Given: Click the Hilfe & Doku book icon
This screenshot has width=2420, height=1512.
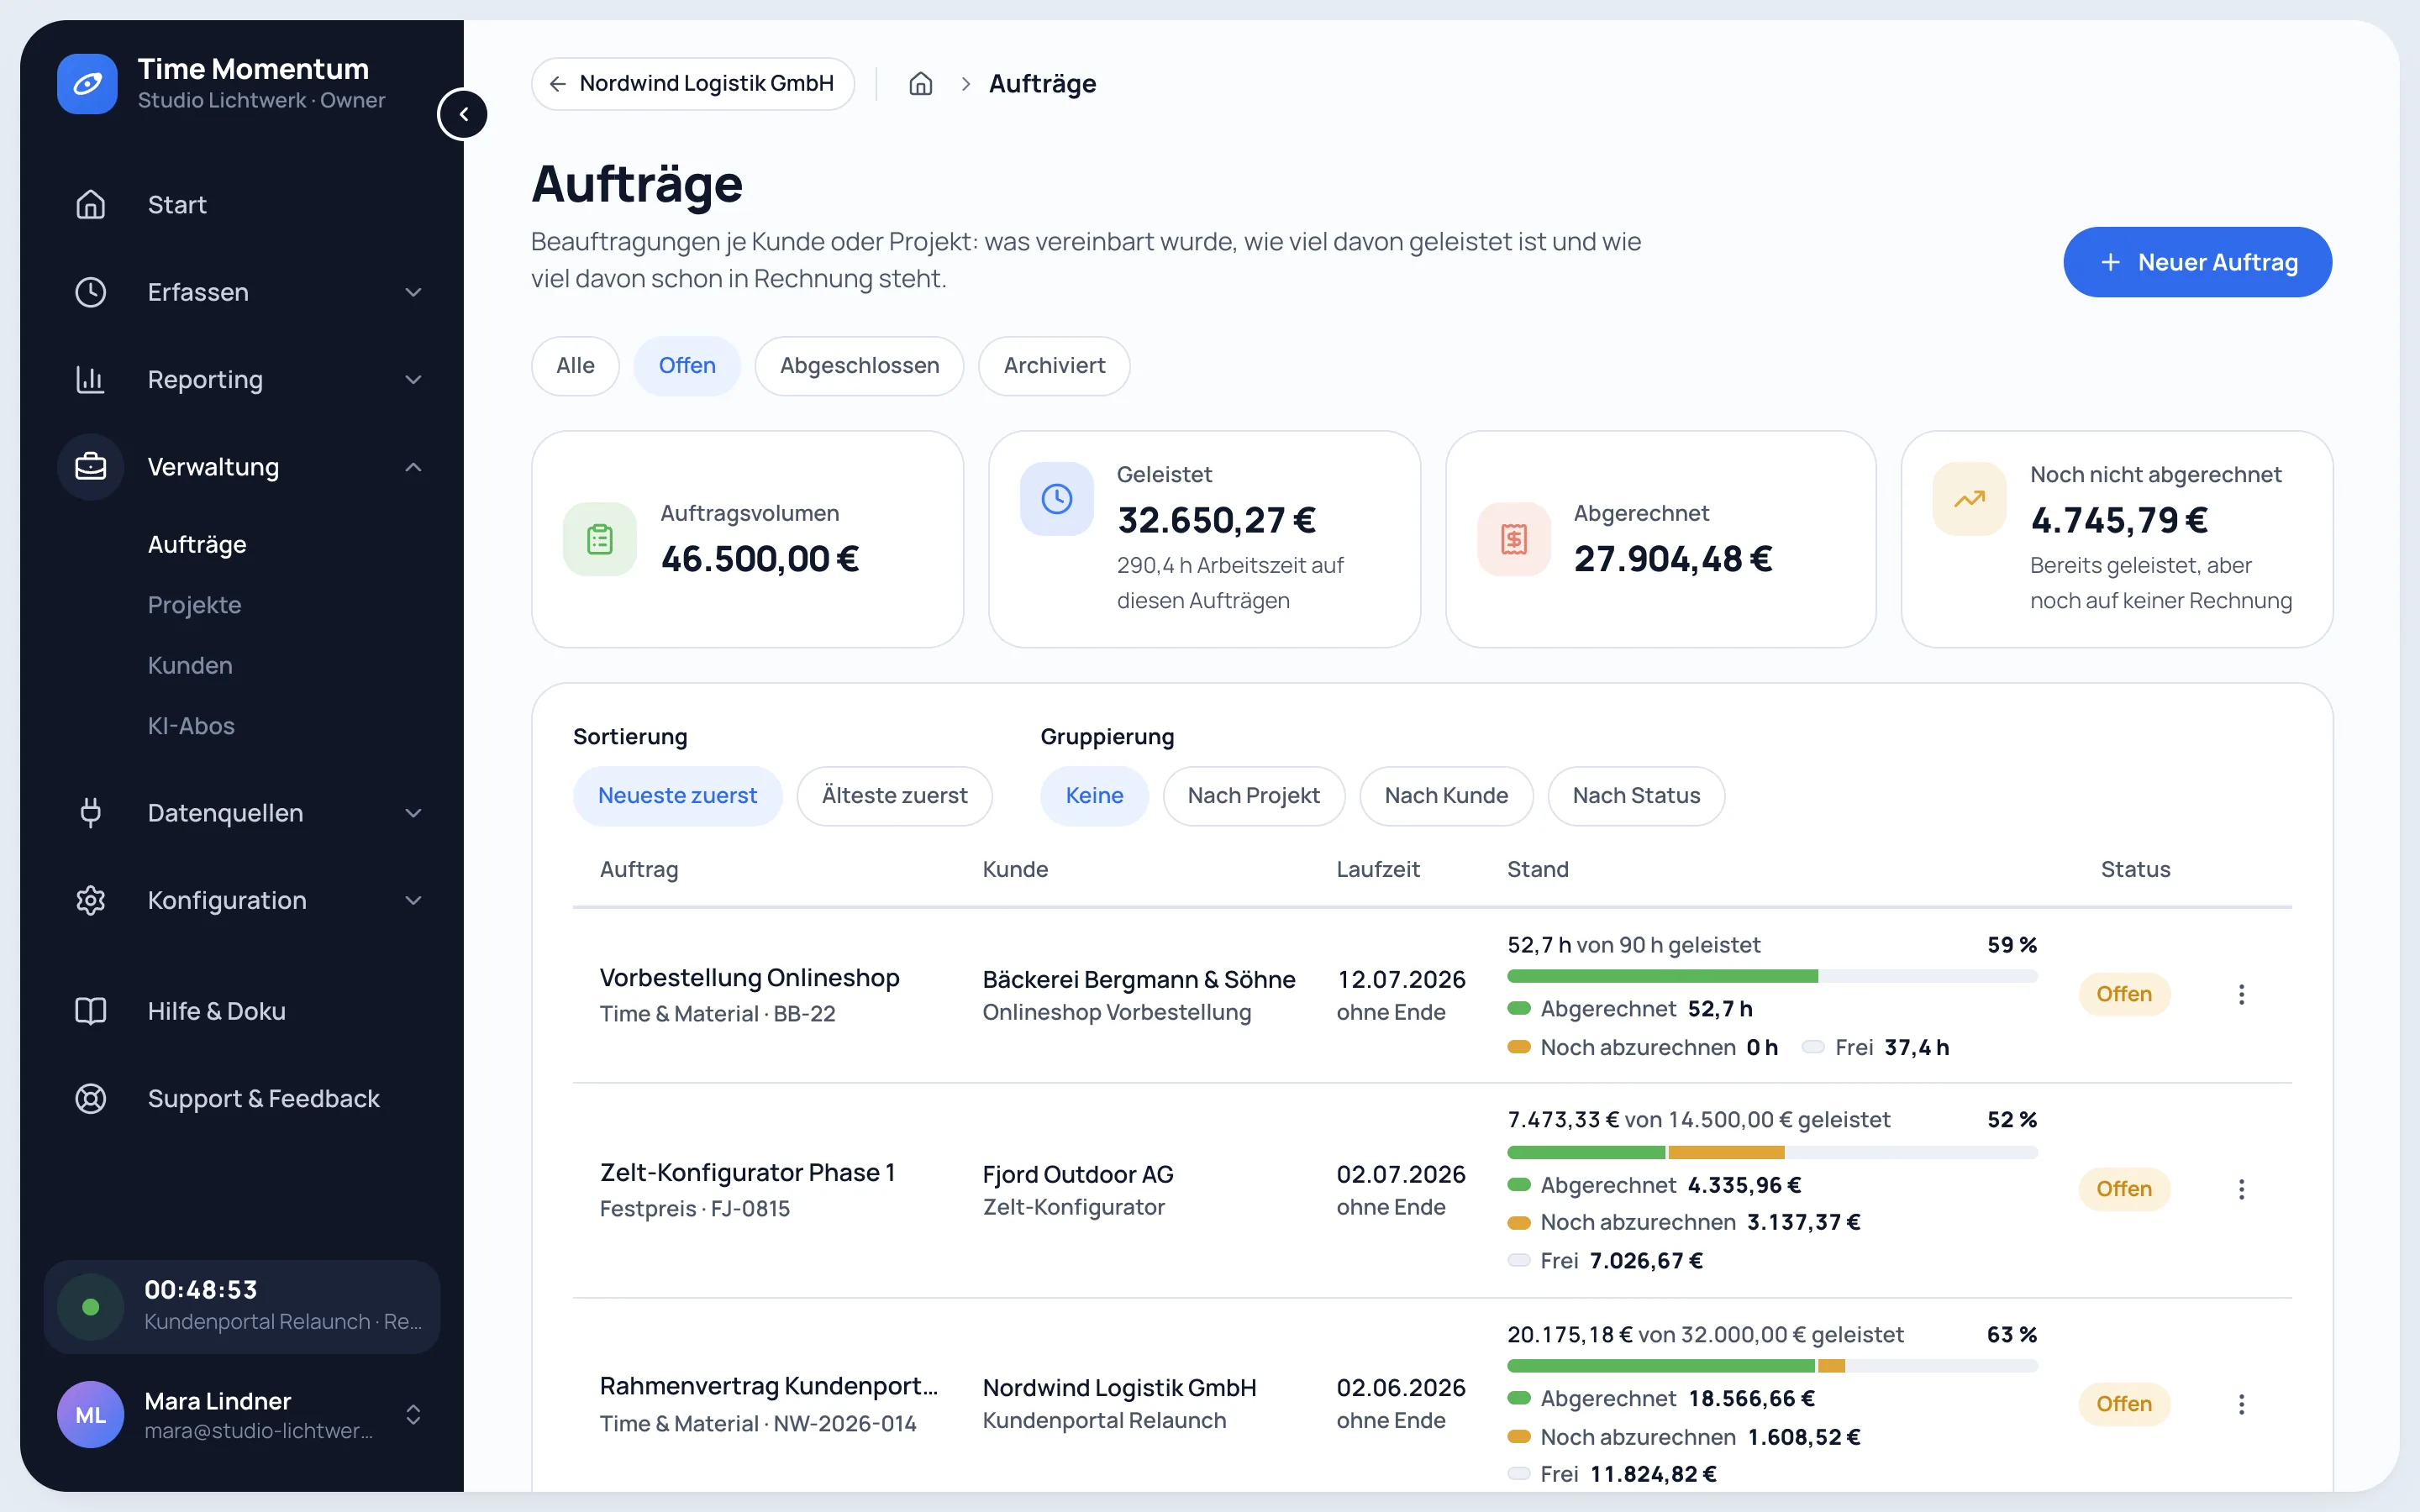Looking at the screenshot, I should tap(91, 1011).
